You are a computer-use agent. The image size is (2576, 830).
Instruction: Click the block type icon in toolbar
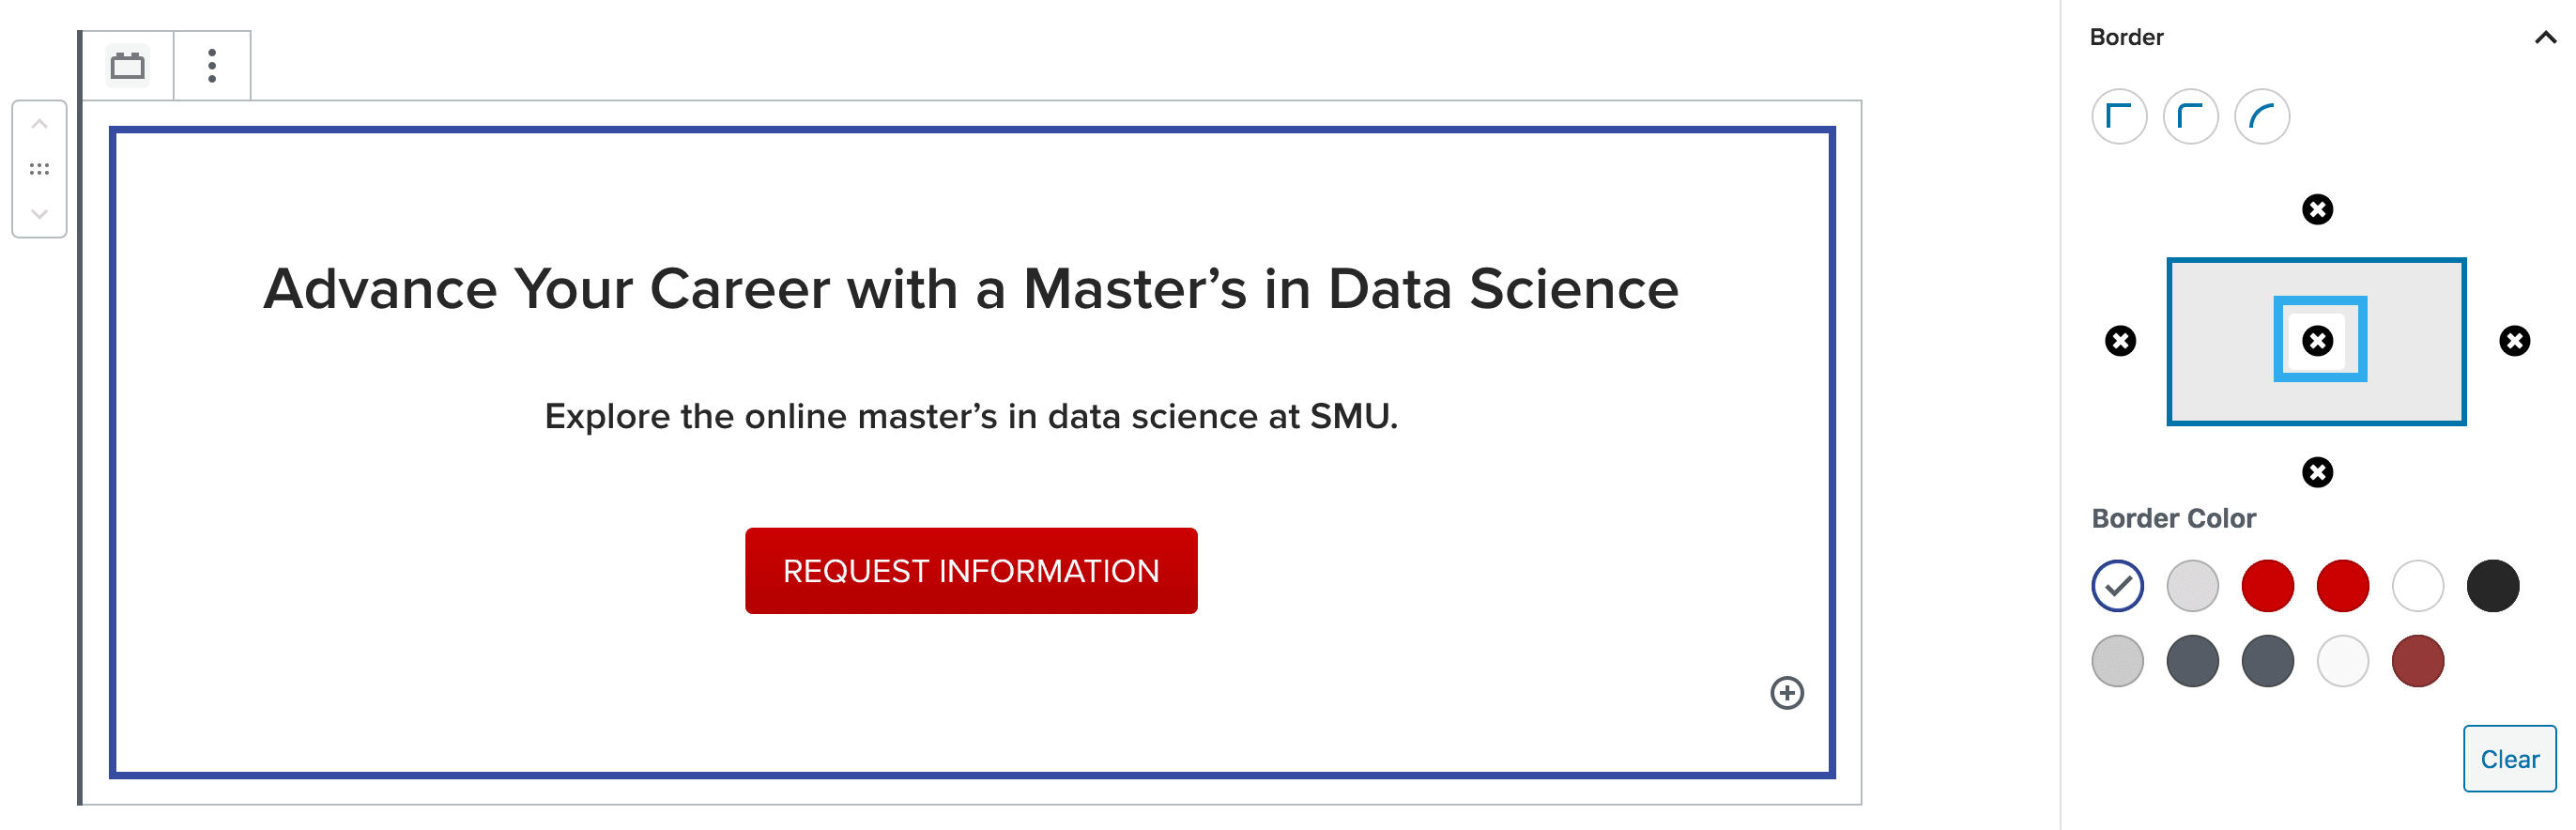[127, 66]
